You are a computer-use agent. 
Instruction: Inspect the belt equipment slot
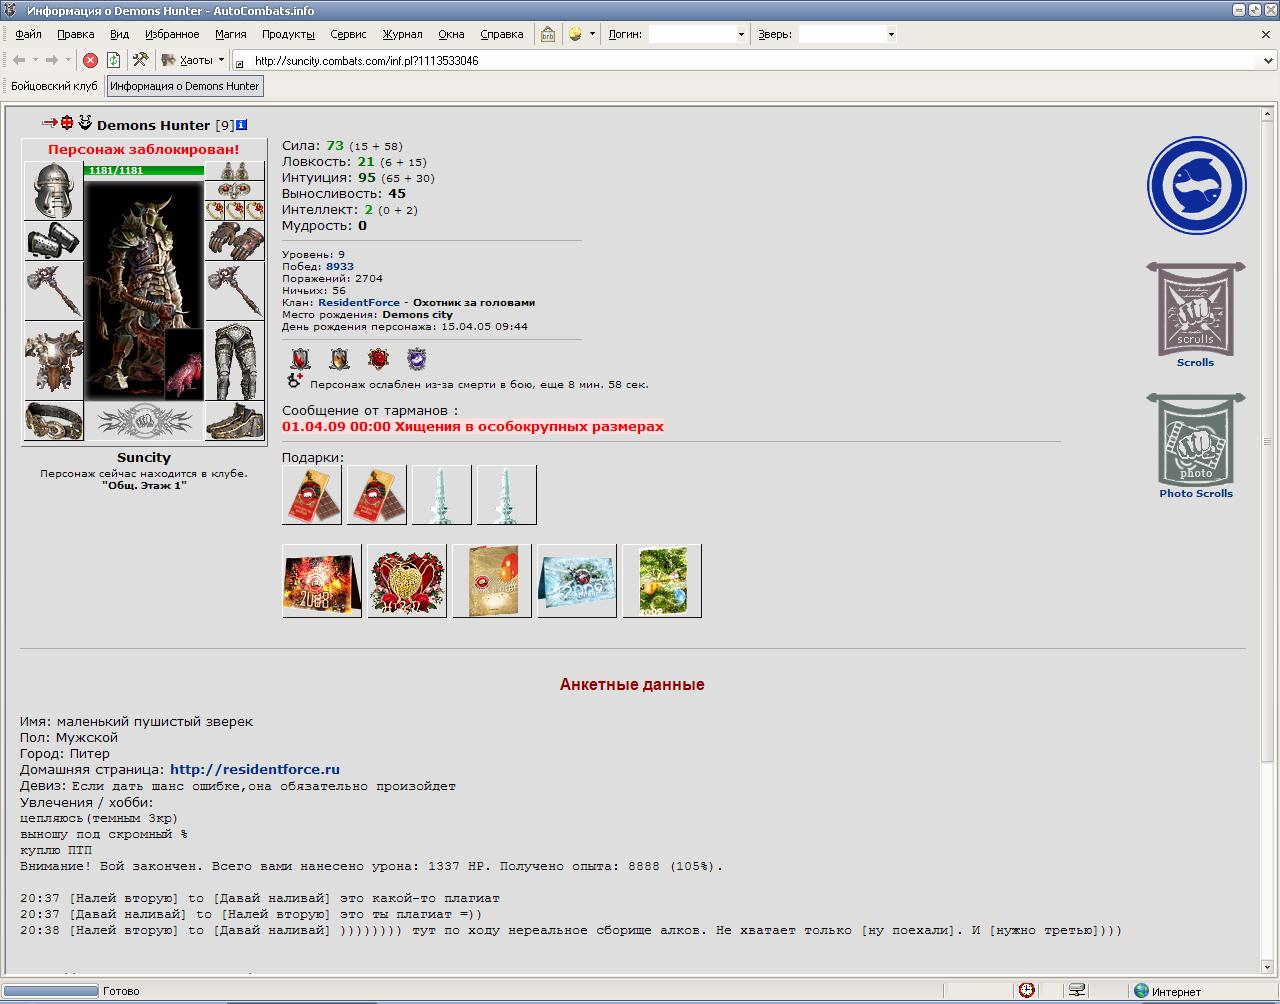pyautogui.click(x=53, y=421)
